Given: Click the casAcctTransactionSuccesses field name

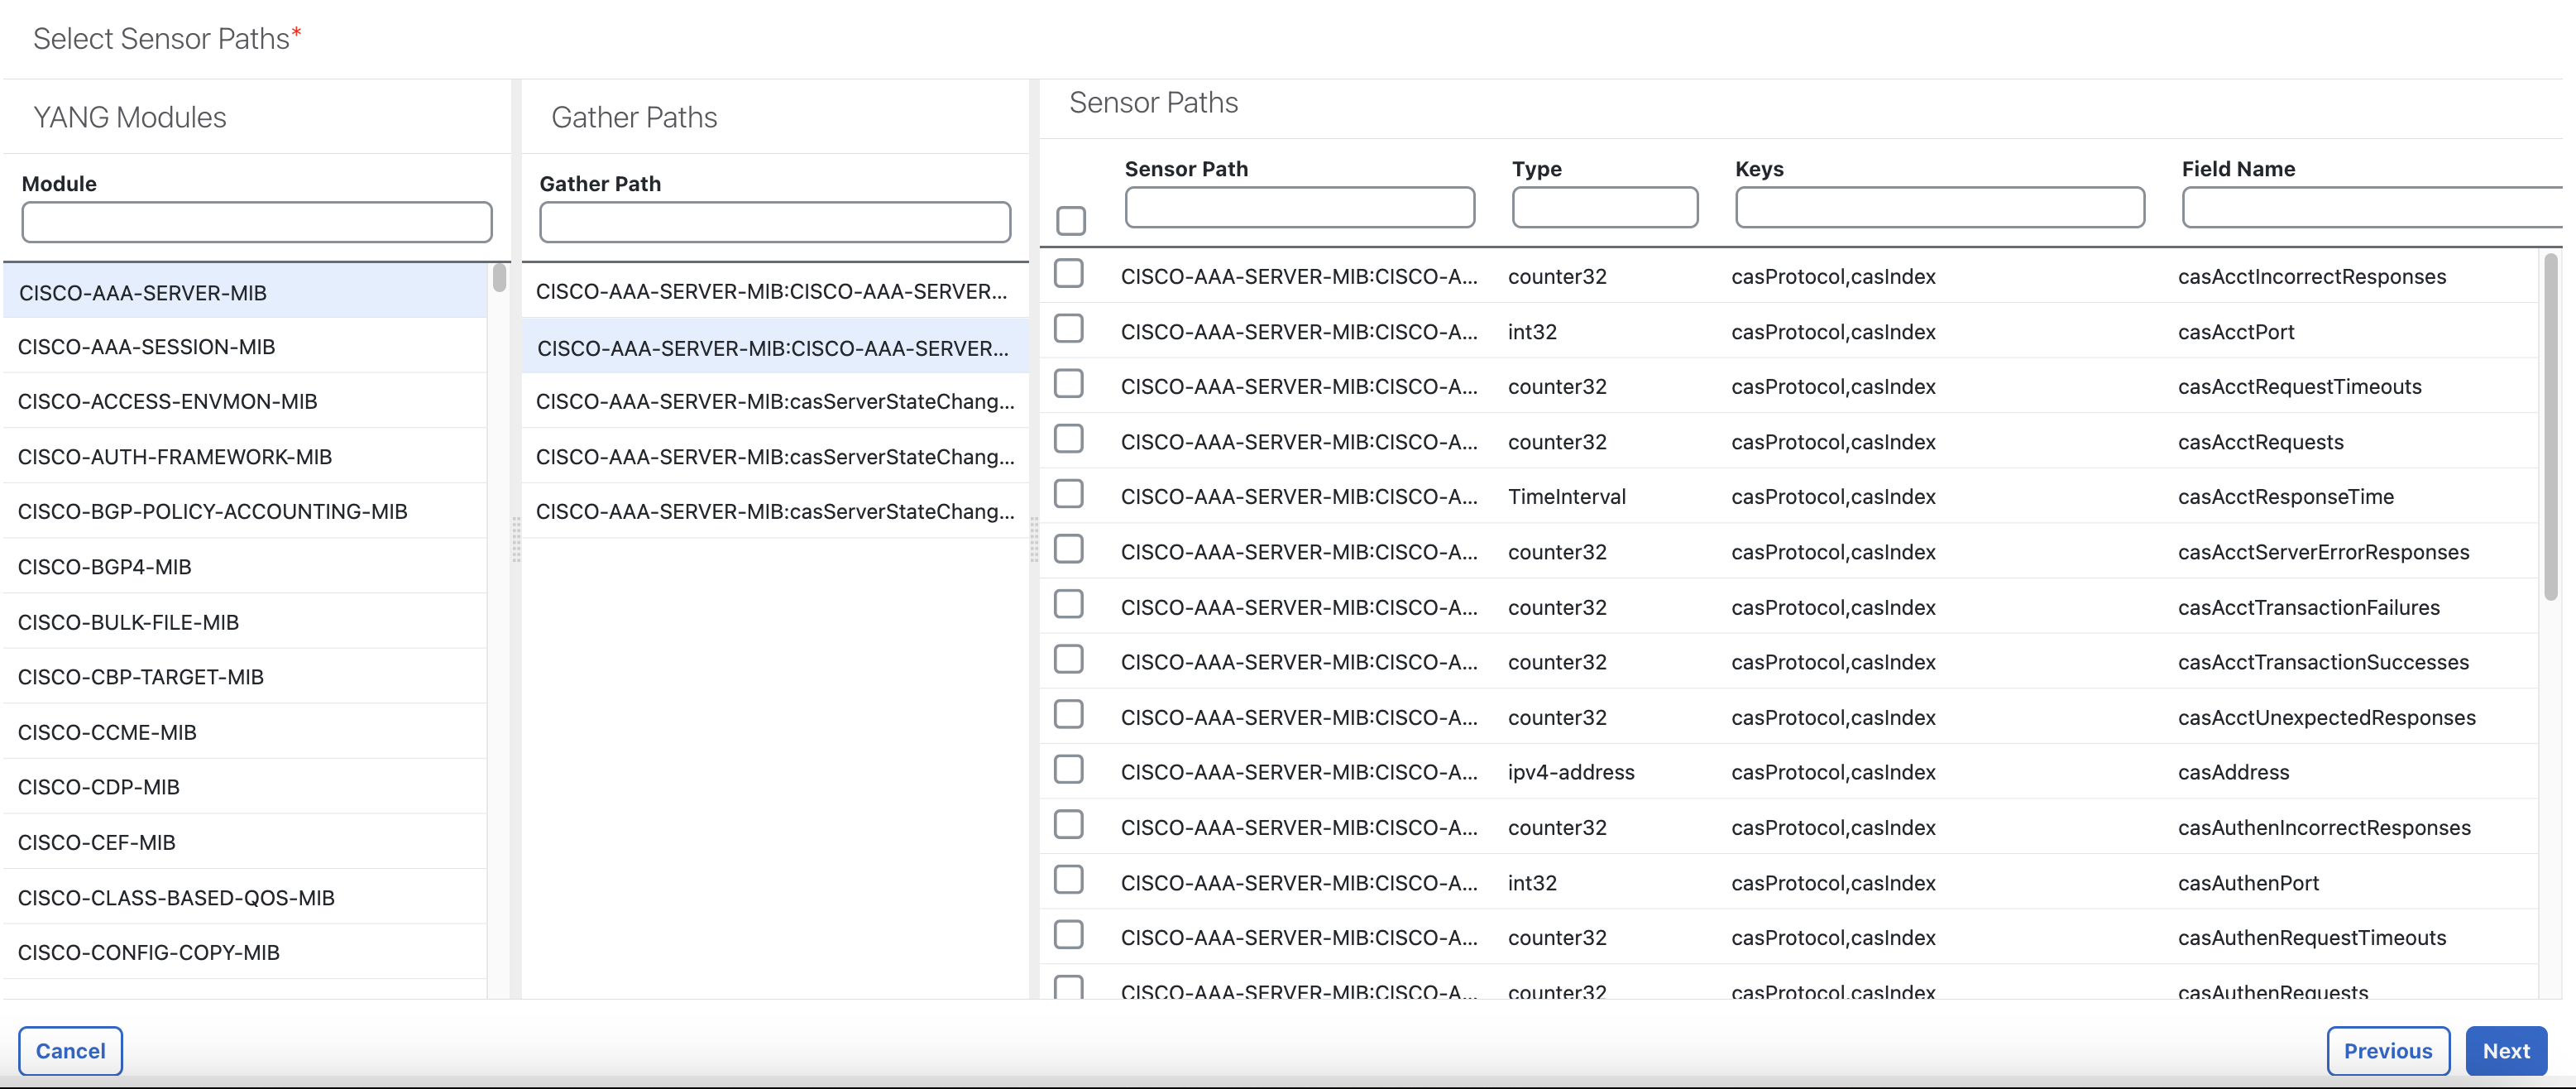Looking at the screenshot, I should pyautogui.click(x=2323, y=662).
